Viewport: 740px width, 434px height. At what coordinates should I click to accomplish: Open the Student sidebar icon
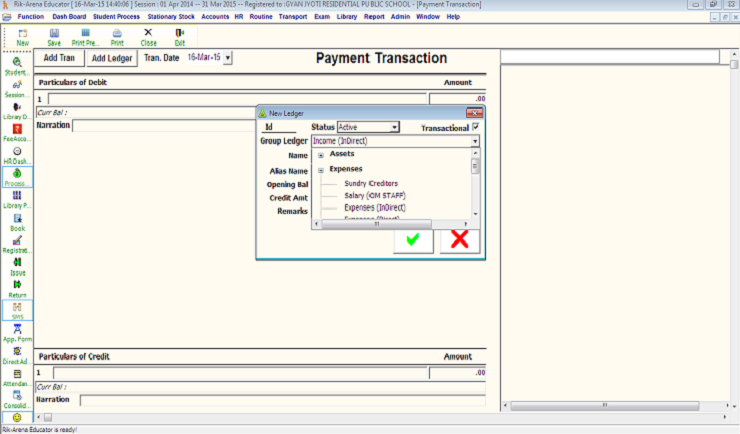tap(17, 66)
